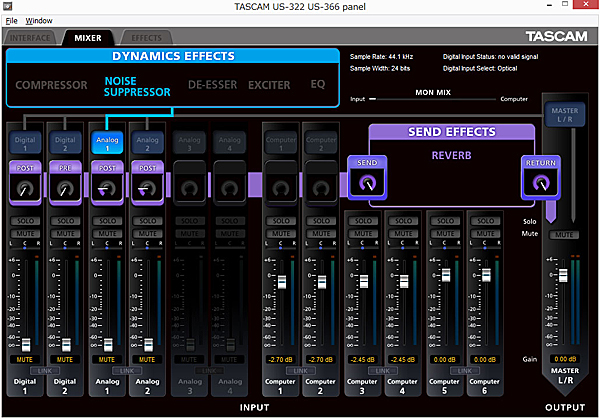This screenshot has height=419, width=600.
Task: Select the Analog 2 channel effect button
Action: [x=147, y=143]
